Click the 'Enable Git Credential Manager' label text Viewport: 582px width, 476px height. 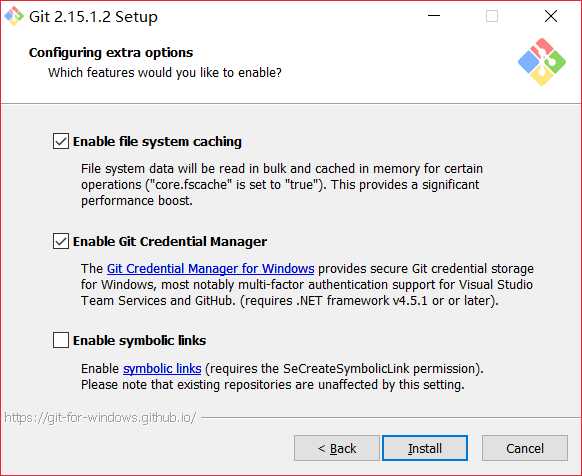[x=170, y=241]
